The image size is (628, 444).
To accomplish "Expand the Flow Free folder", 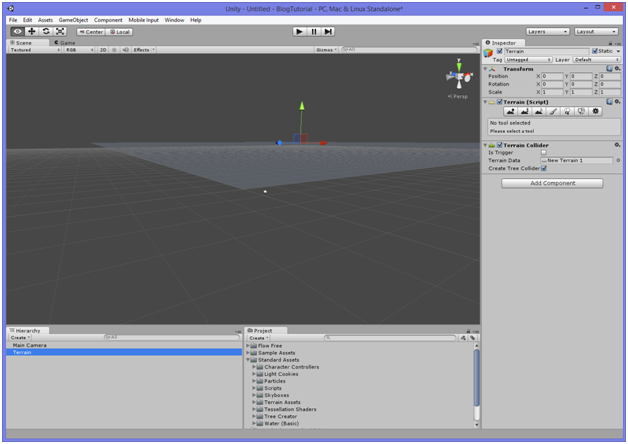I will pos(248,346).
